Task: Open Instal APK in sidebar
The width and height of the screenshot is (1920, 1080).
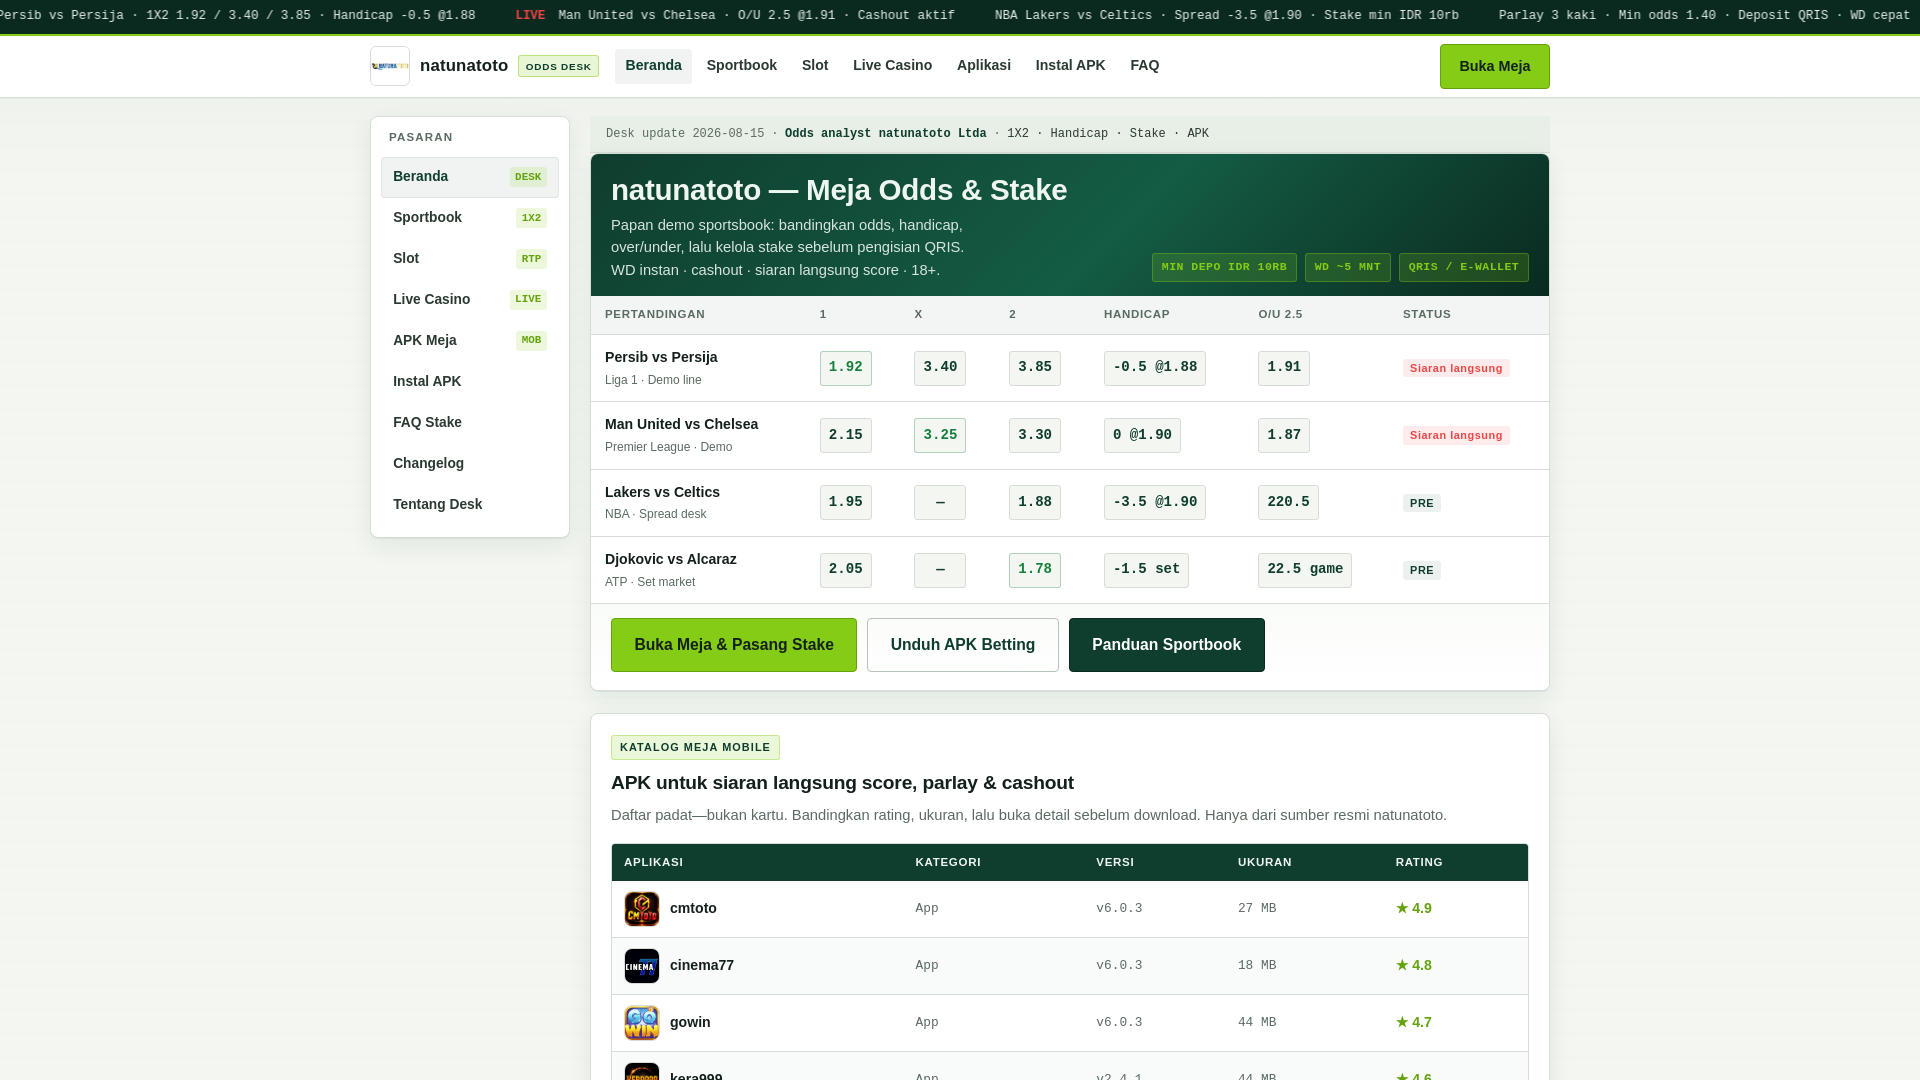Action: point(470,382)
